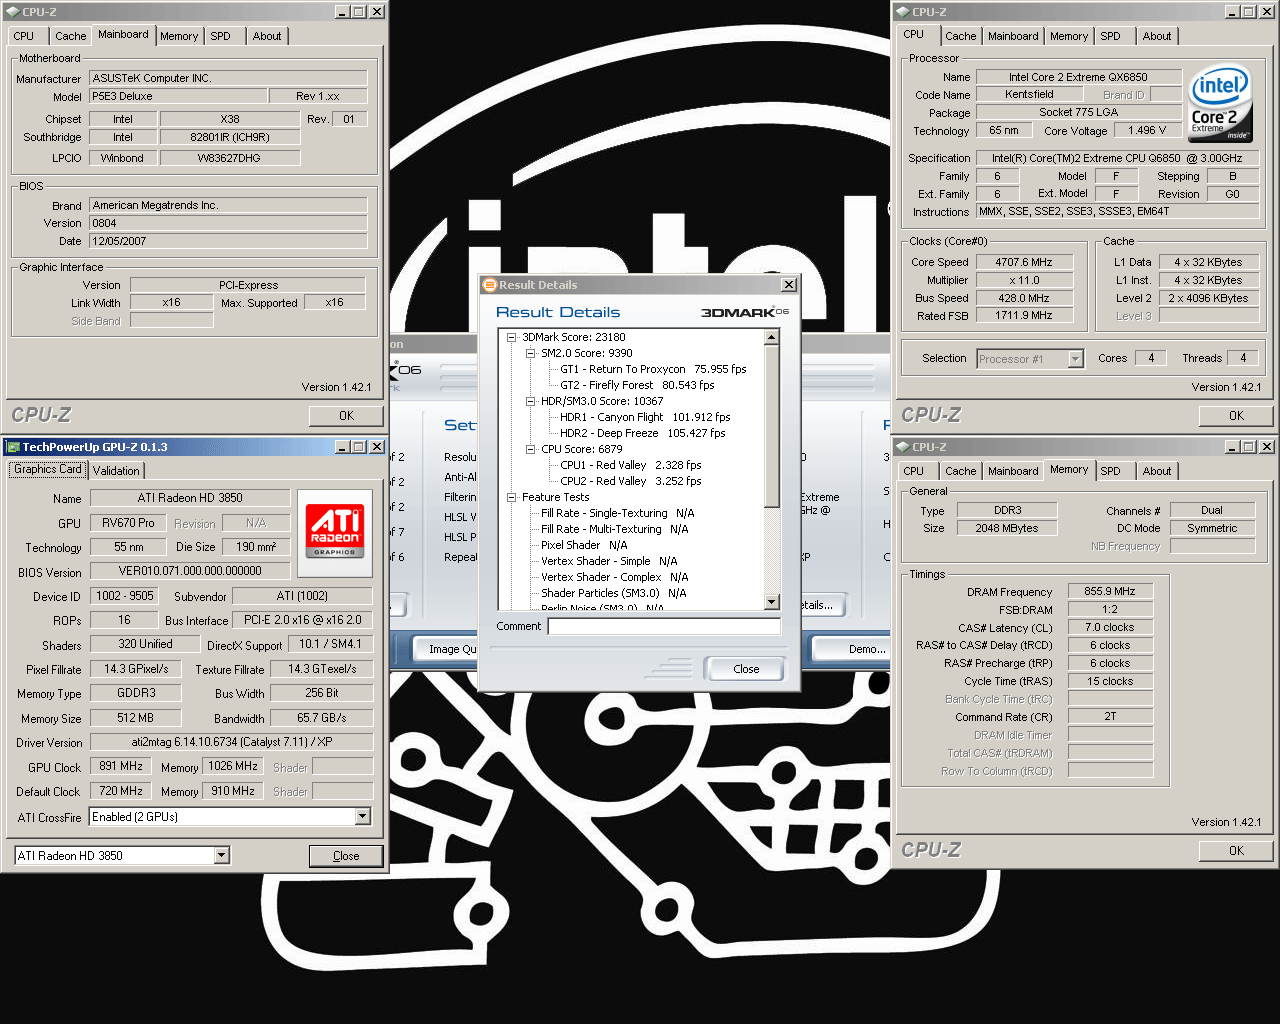The width and height of the screenshot is (1280, 1024).
Task: Collapse the HDR/SM3.0 Score node
Action: pos(530,401)
